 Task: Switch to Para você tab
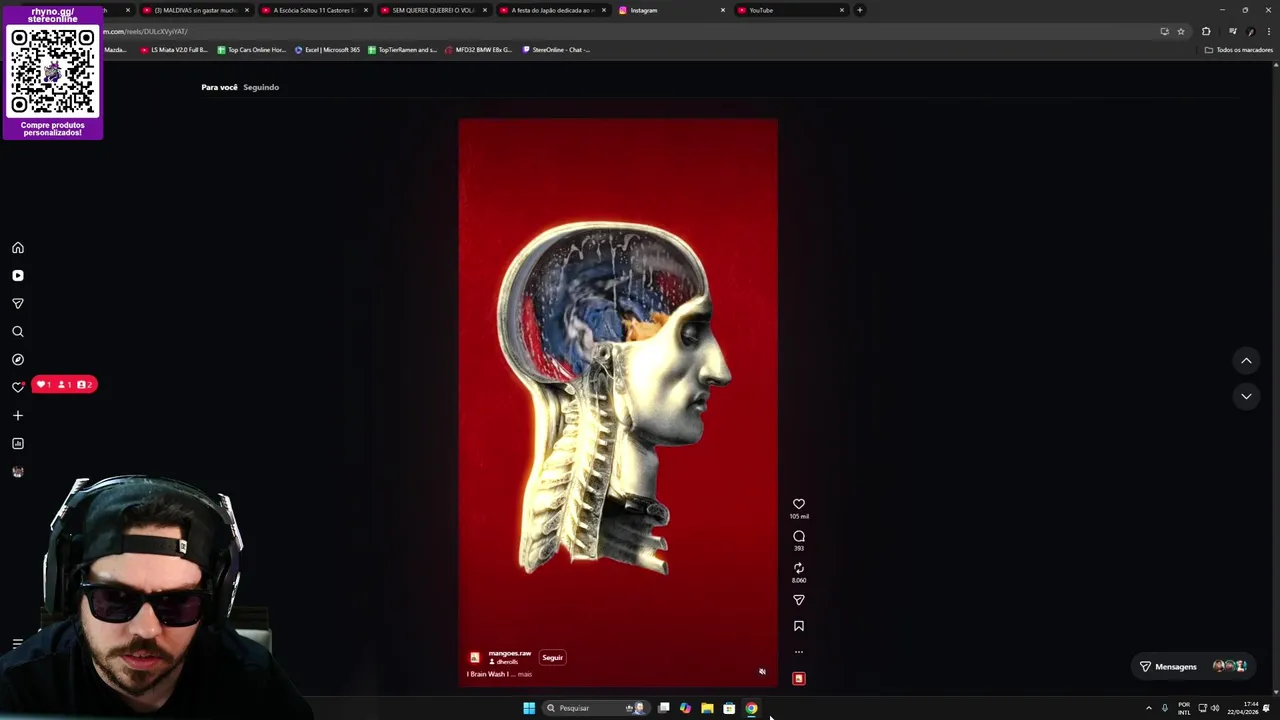coord(220,88)
